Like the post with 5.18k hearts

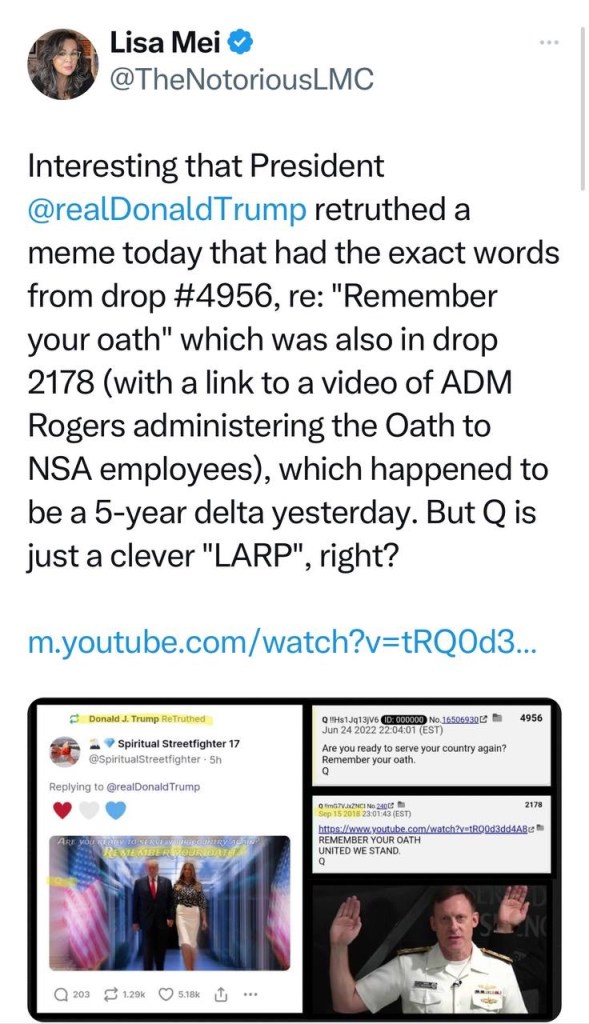click(180, 994)
